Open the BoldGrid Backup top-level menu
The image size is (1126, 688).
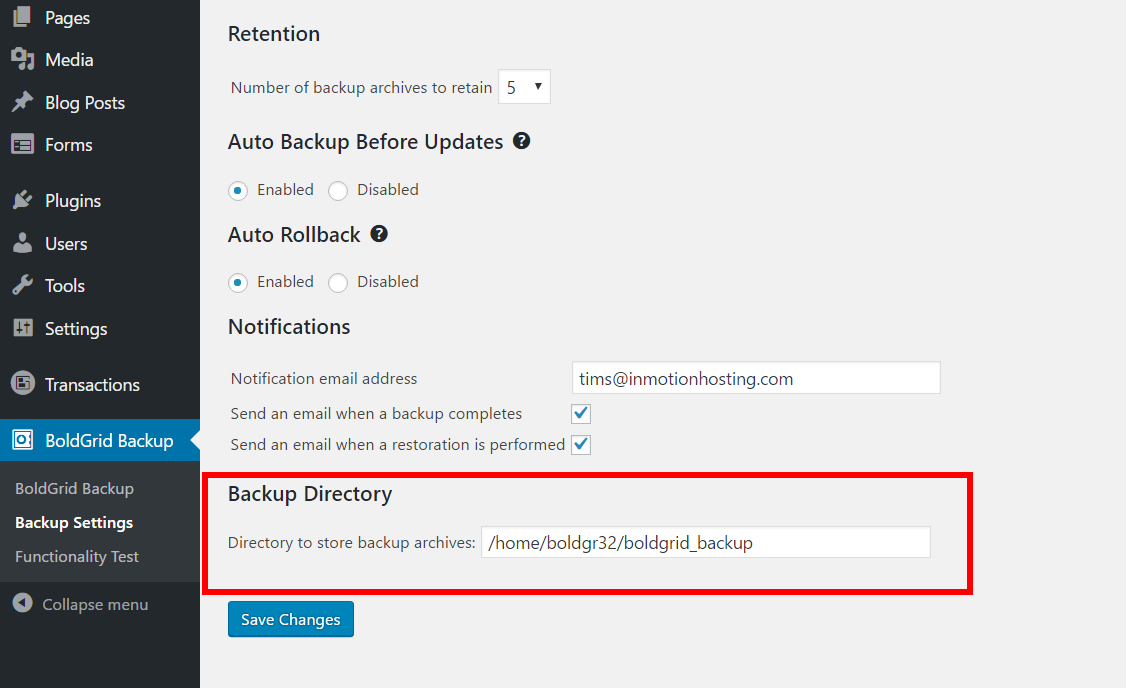[100, 440]
